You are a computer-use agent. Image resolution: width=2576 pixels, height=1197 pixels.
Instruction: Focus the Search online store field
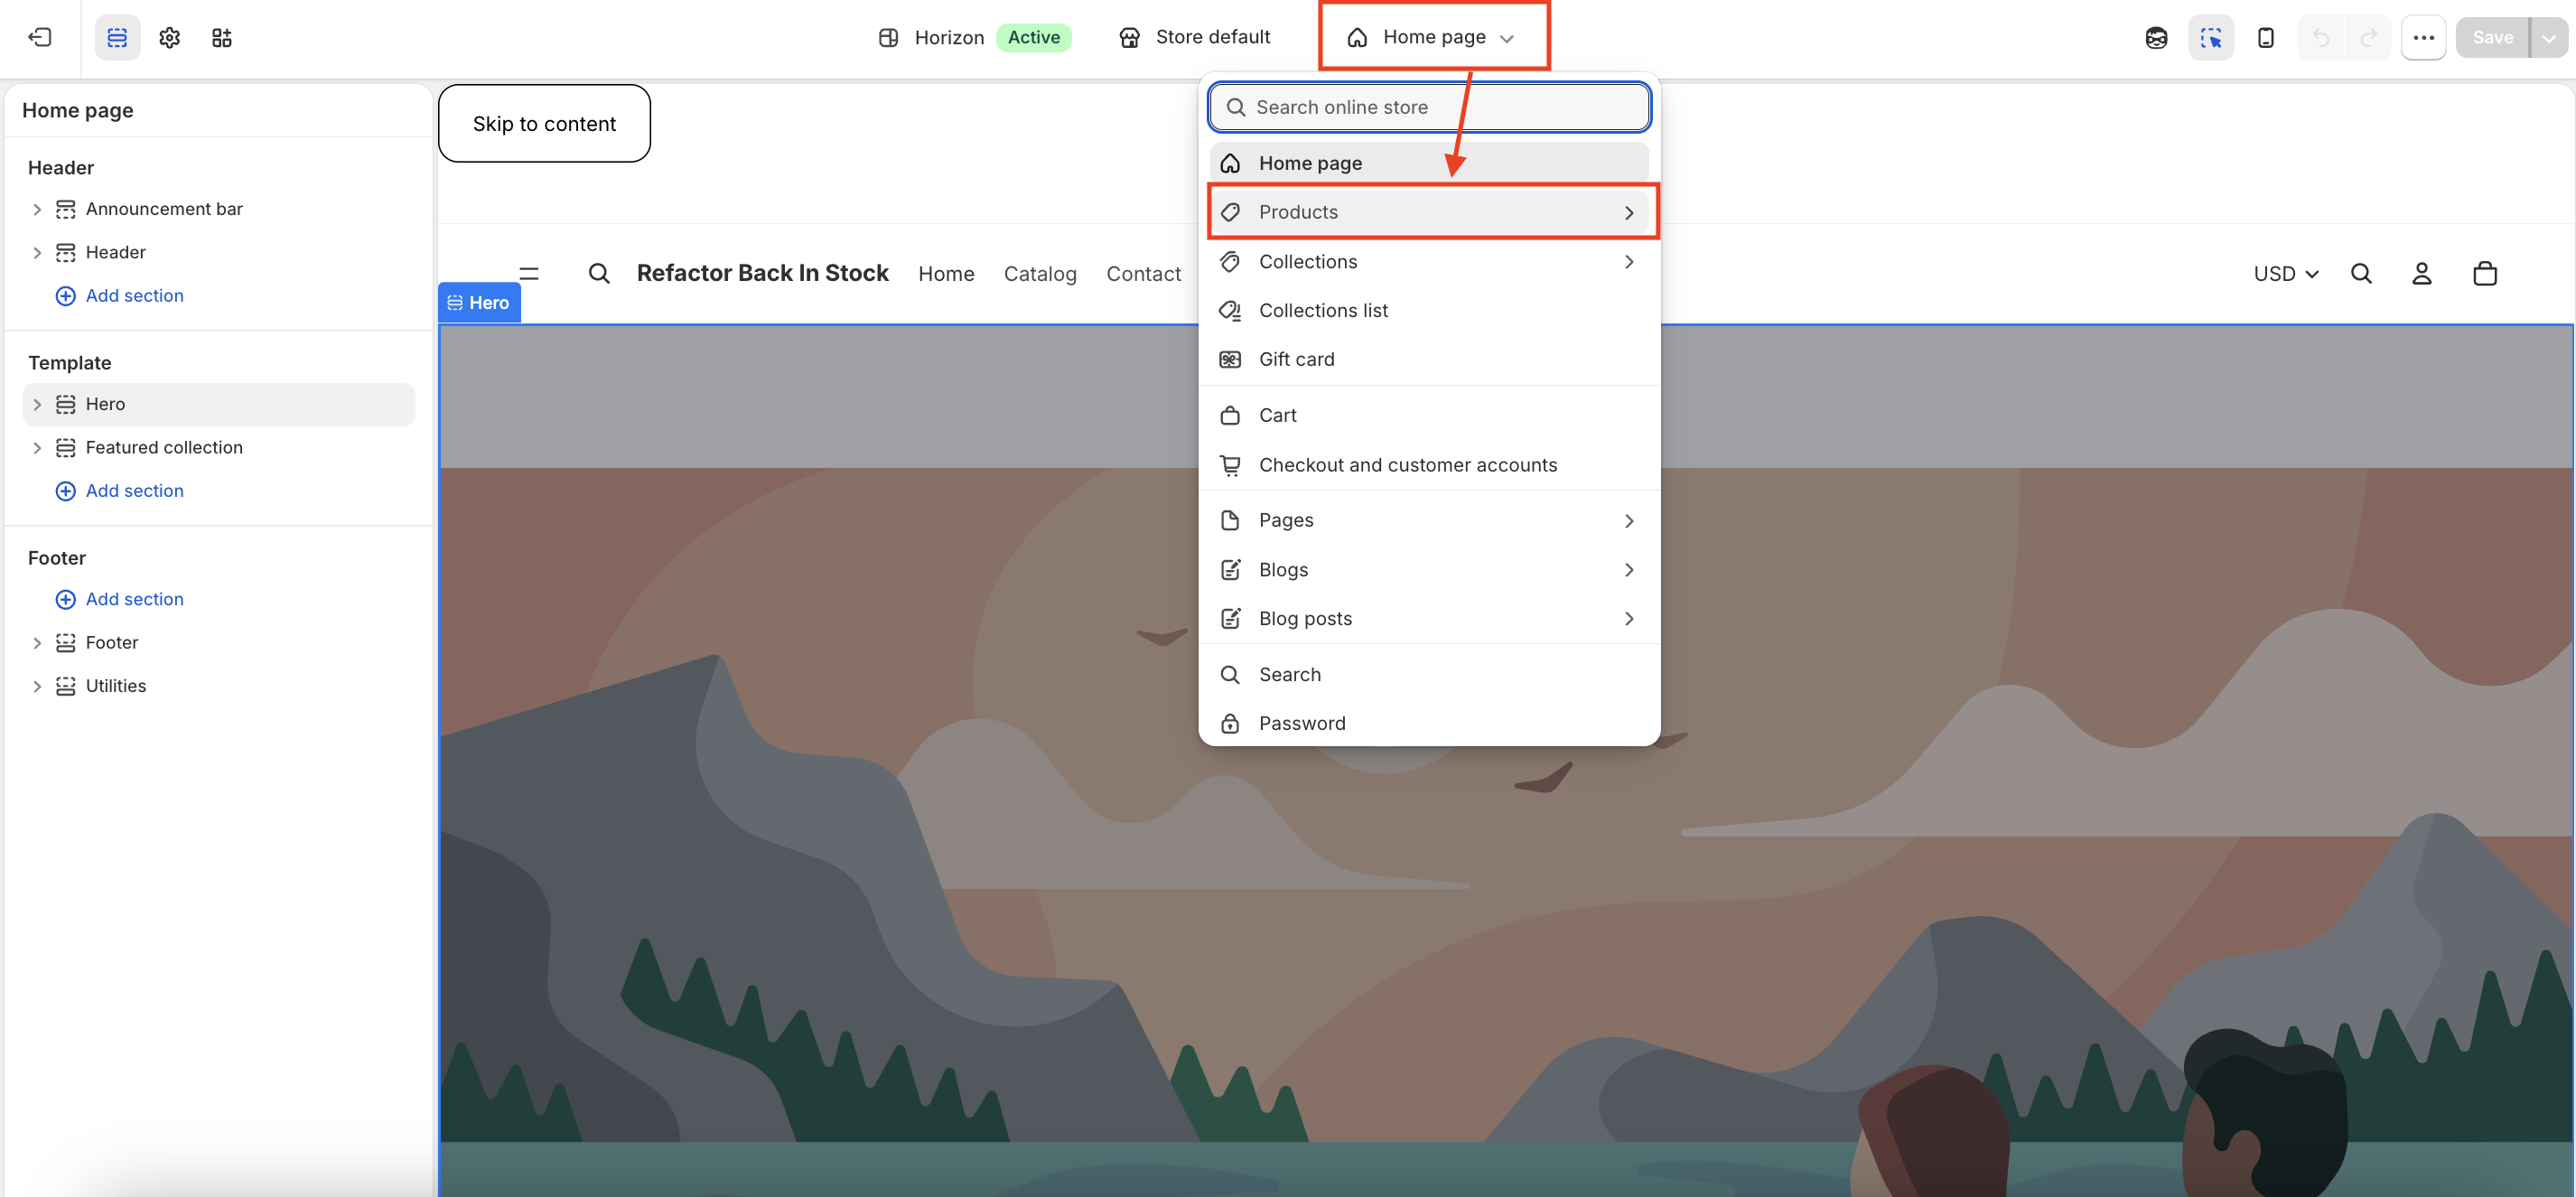1429,107
